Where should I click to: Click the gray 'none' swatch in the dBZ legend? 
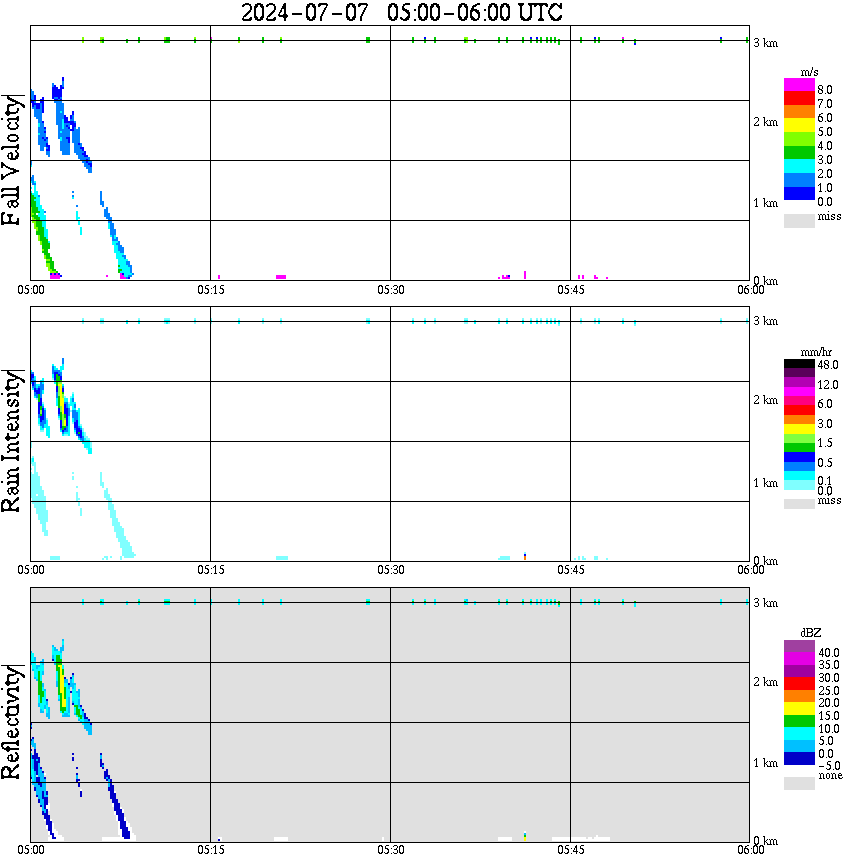click(799, 783)
